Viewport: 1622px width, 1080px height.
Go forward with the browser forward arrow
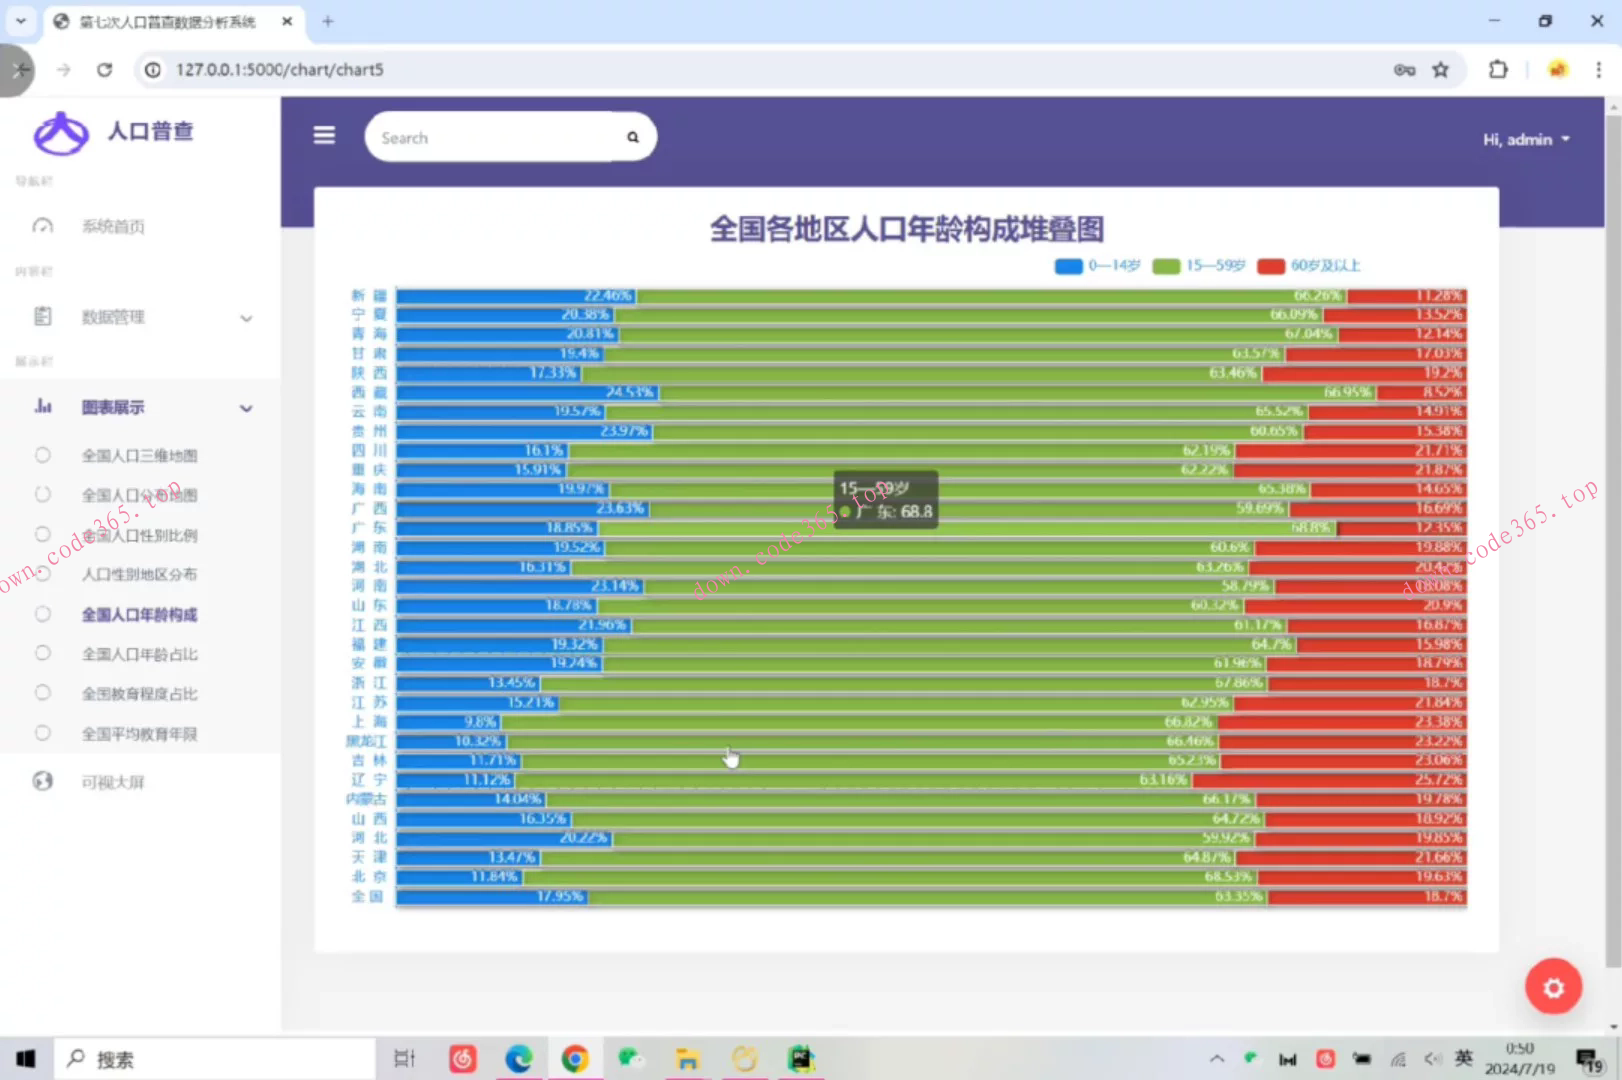(64, 70)
